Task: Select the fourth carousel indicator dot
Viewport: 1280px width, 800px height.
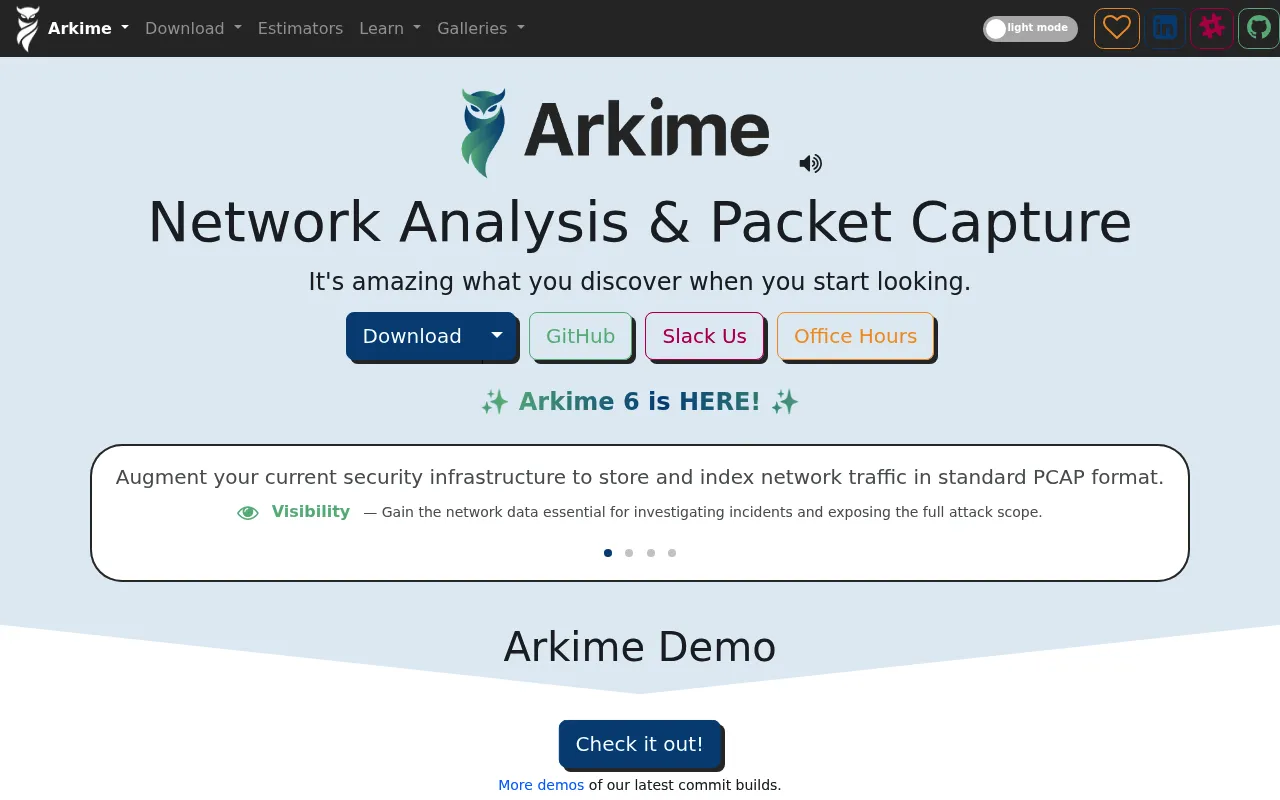Action: (672, 553)
